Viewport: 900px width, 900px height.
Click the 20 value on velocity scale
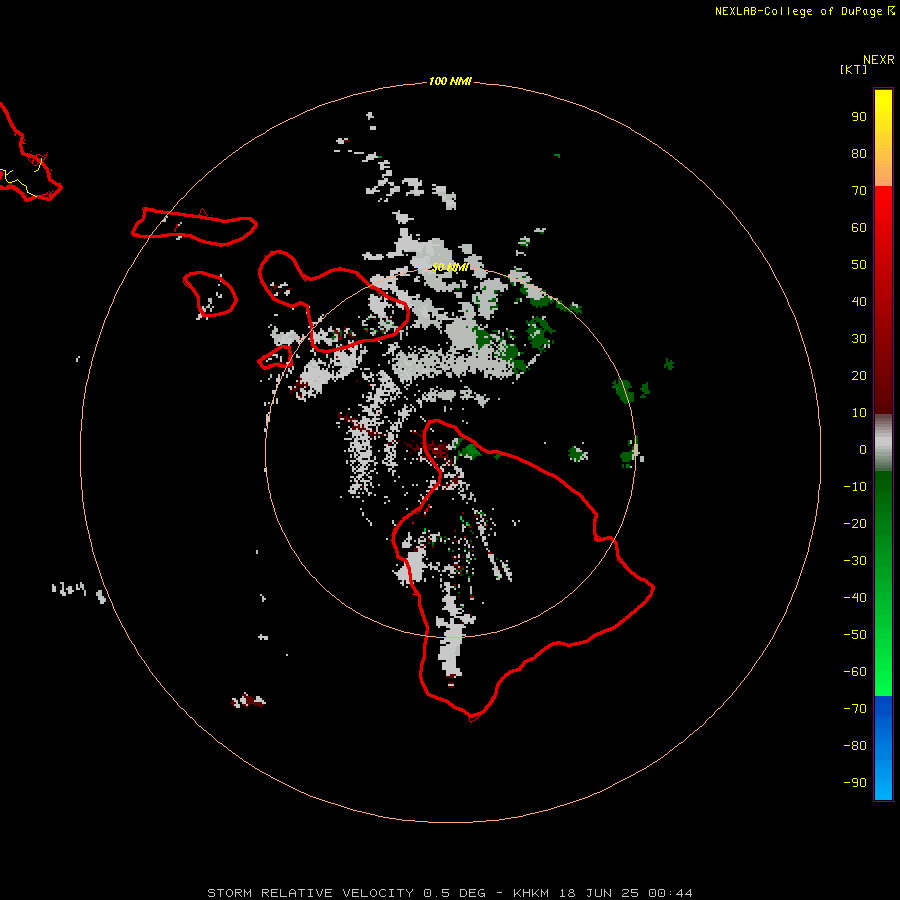coord(859,375)
